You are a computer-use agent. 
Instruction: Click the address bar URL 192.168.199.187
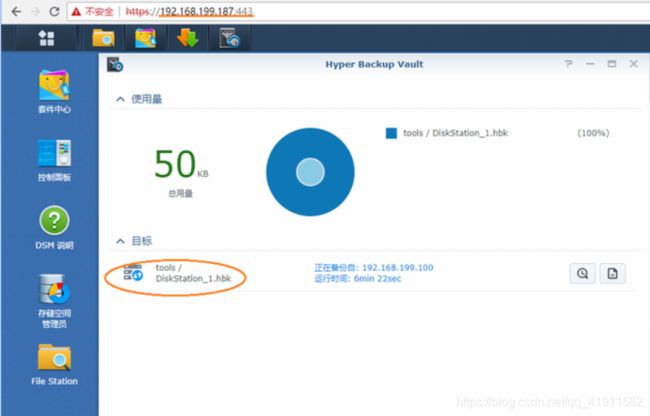click(198, 12)
